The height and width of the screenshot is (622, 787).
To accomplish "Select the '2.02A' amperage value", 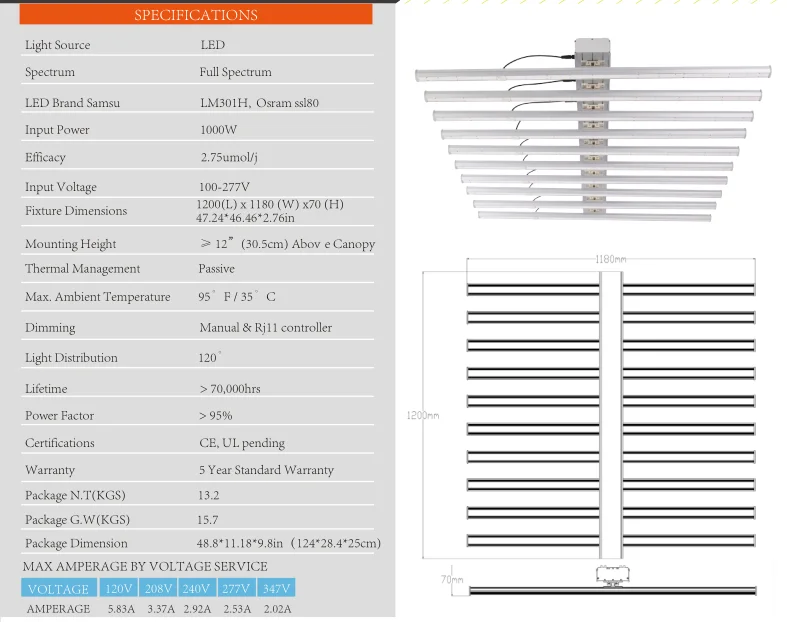I will tap(278, 609).
